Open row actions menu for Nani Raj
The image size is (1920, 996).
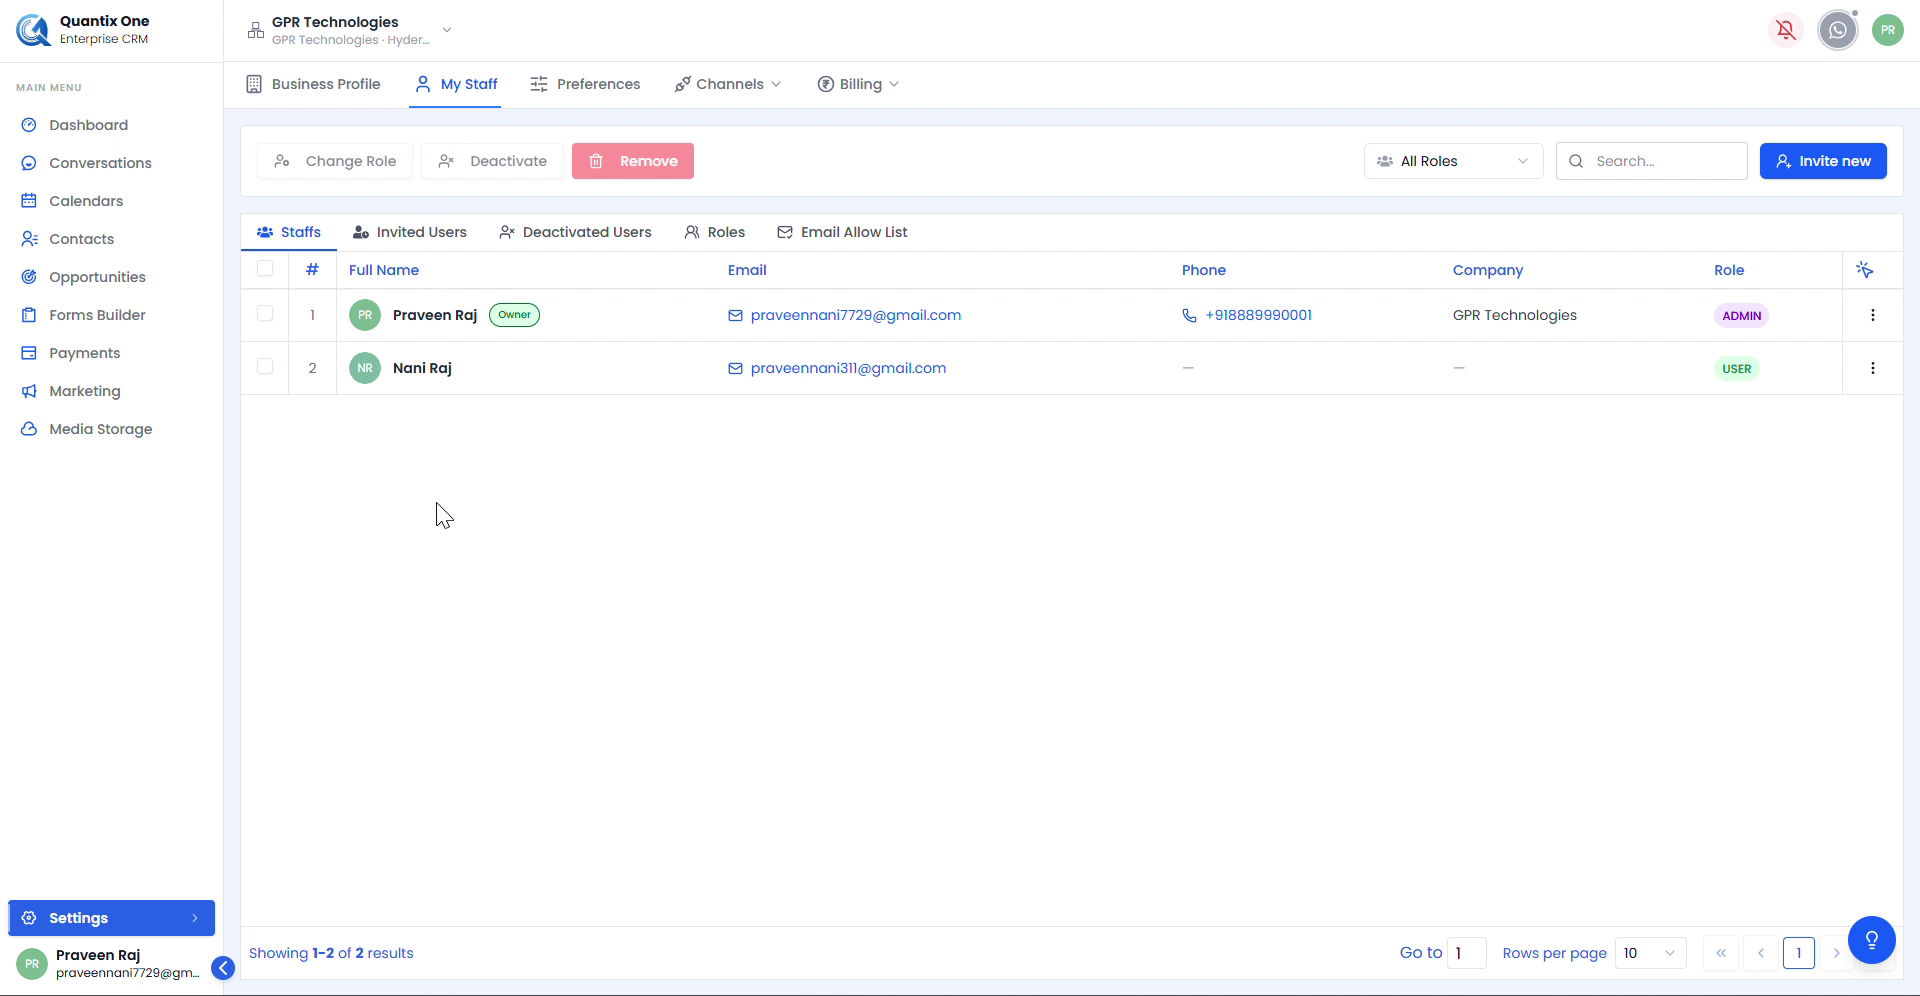tap(1872, 368)
